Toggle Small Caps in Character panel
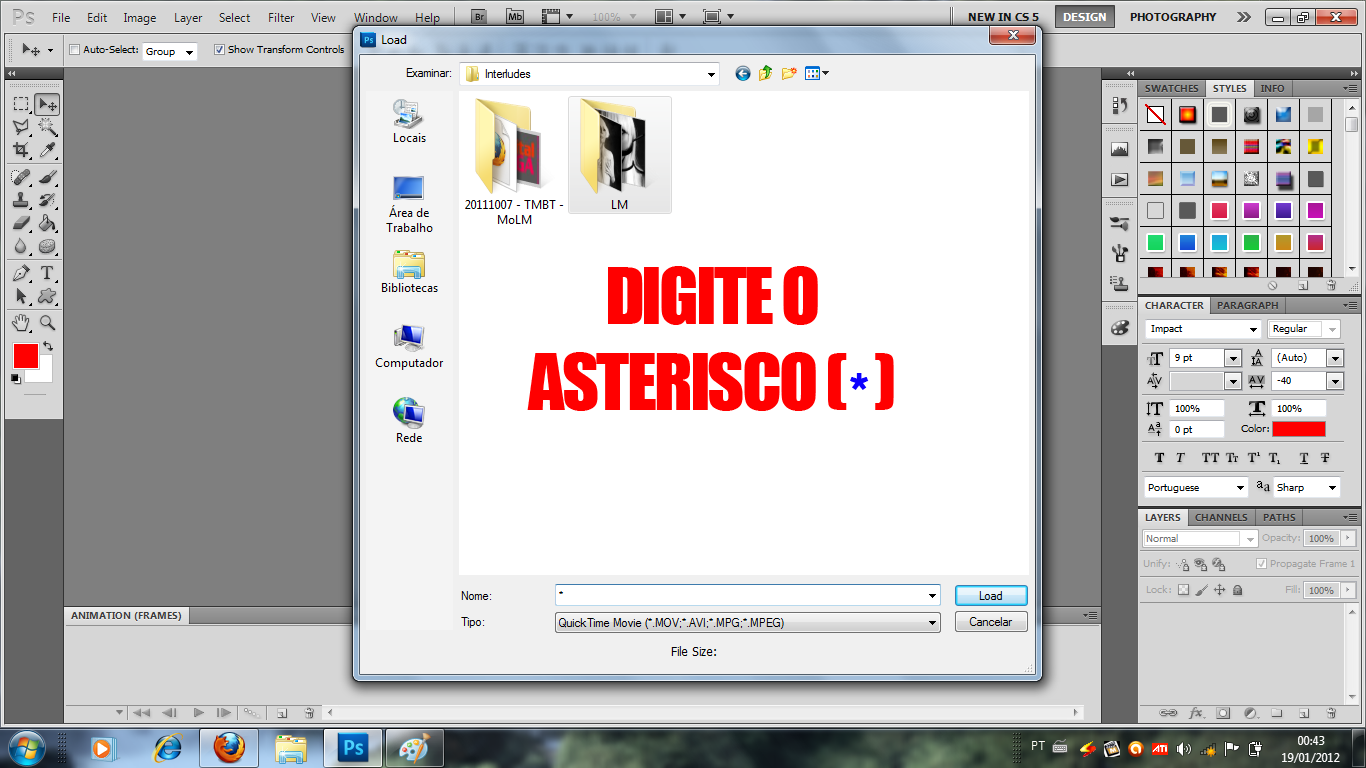The height and width of the screenshot is (768, 1366). (1232, 458)
